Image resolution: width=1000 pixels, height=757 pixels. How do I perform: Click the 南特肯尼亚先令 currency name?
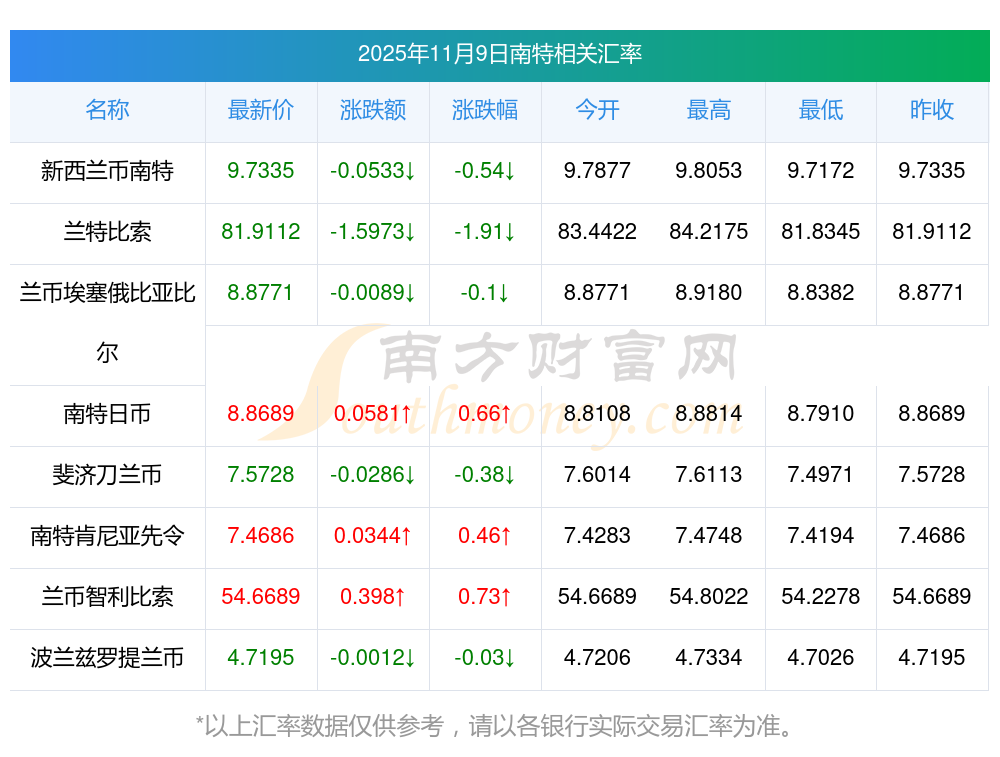107,536
